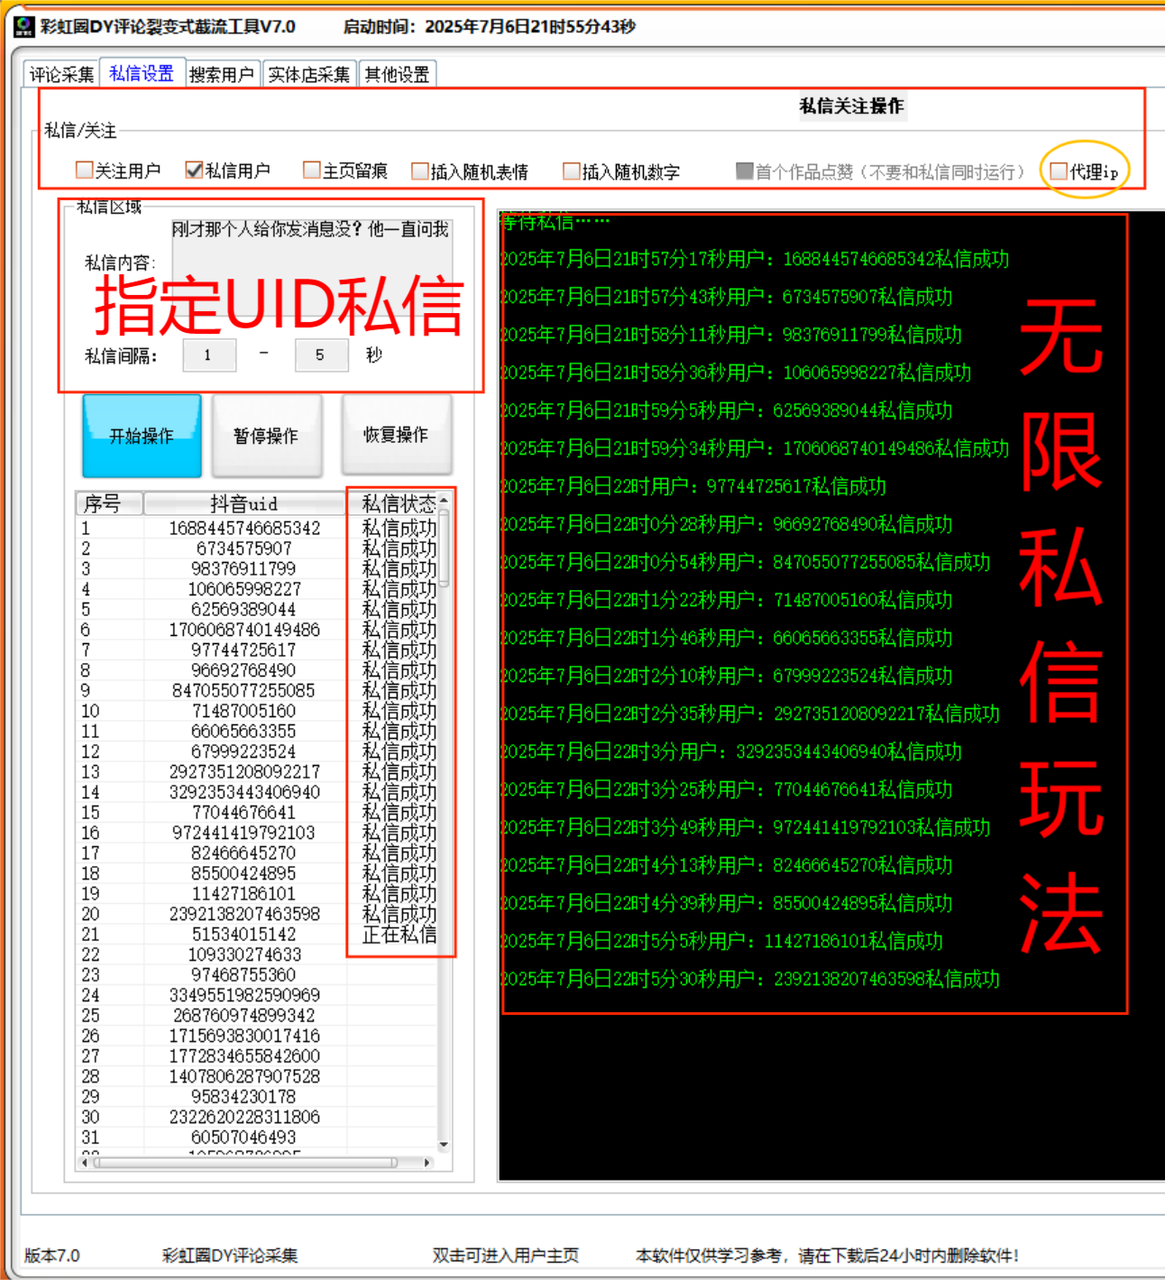This screenshot has width=1165, height=1280.
Task: Open the 搜索用户 tab
Action: tap(221, 75)
